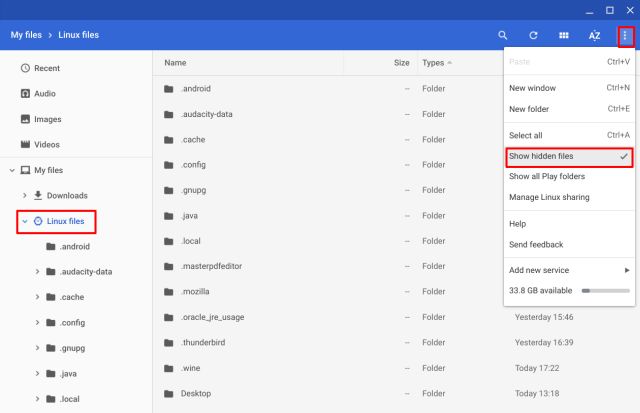Toggle Show all Play folders
This screenshot has width=640, height=413.
pyautogui.click(x=546, y=176)
